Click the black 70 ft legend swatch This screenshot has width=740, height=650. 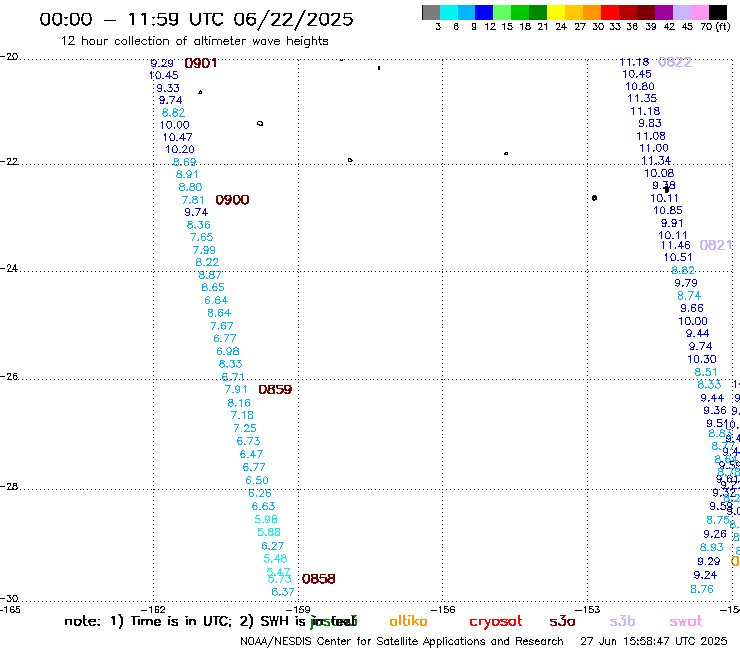[718, 12]
